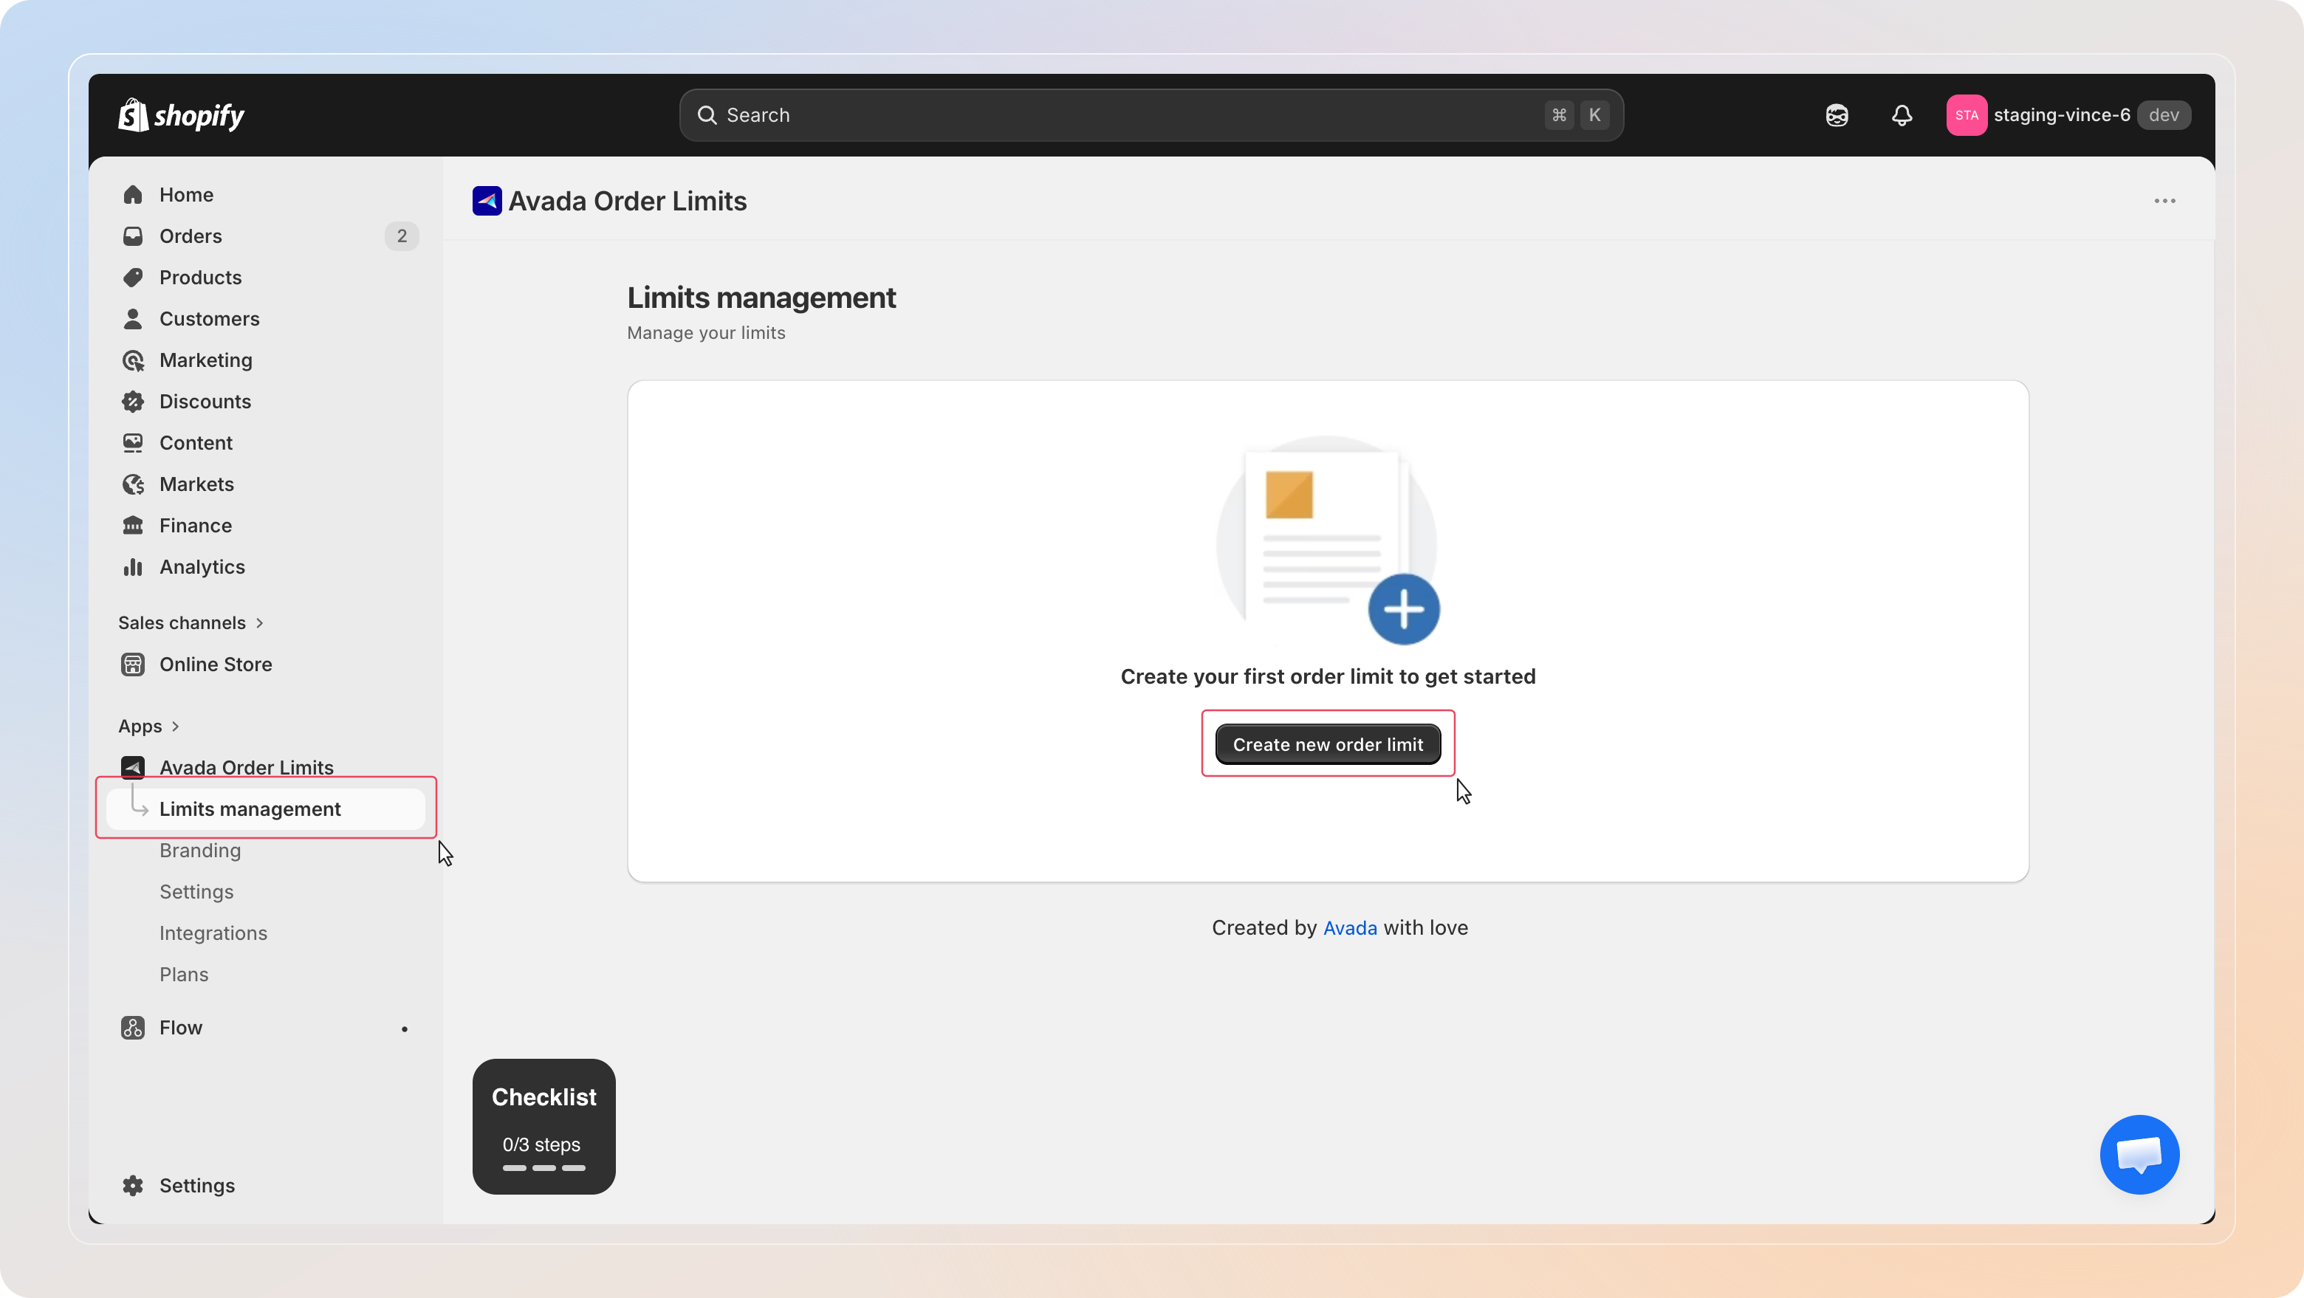The height and width of the screenshot is (1298, 2304).
Task: Click the Online Store icon
Action: [133, 664]
